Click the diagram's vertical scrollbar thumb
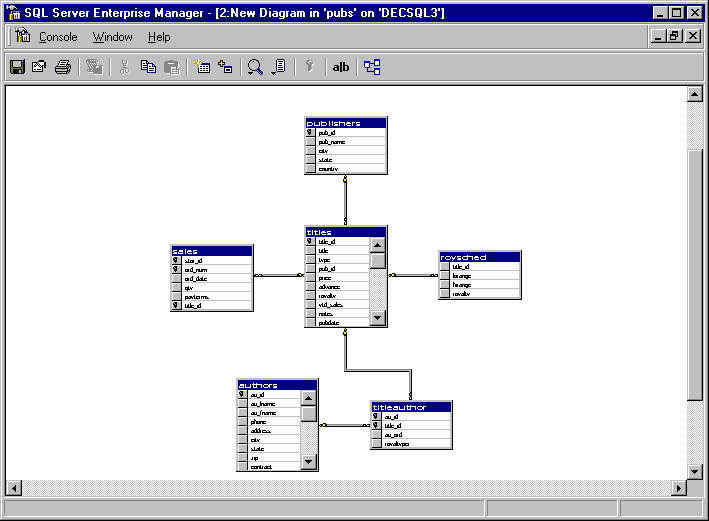This screenshot has width=709, height=521. pos(695,275)
